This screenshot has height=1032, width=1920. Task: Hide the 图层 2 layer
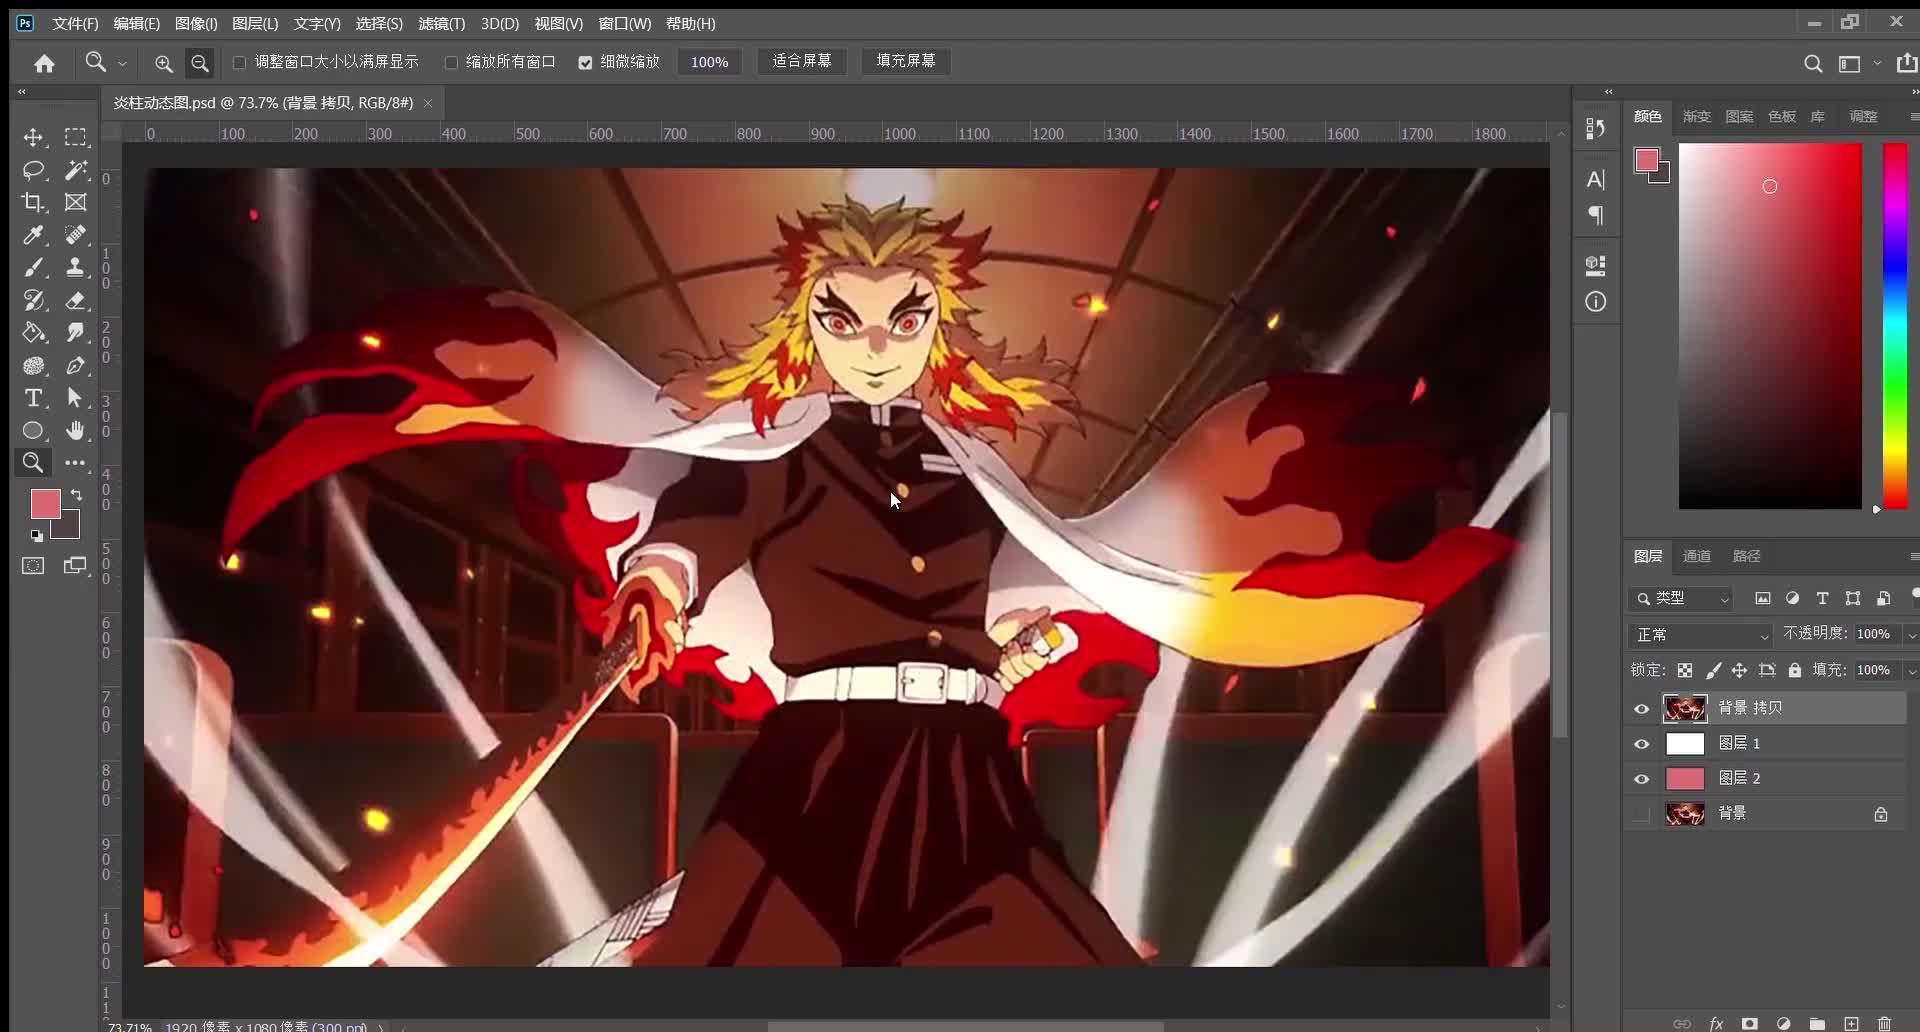coord(1641,779)
